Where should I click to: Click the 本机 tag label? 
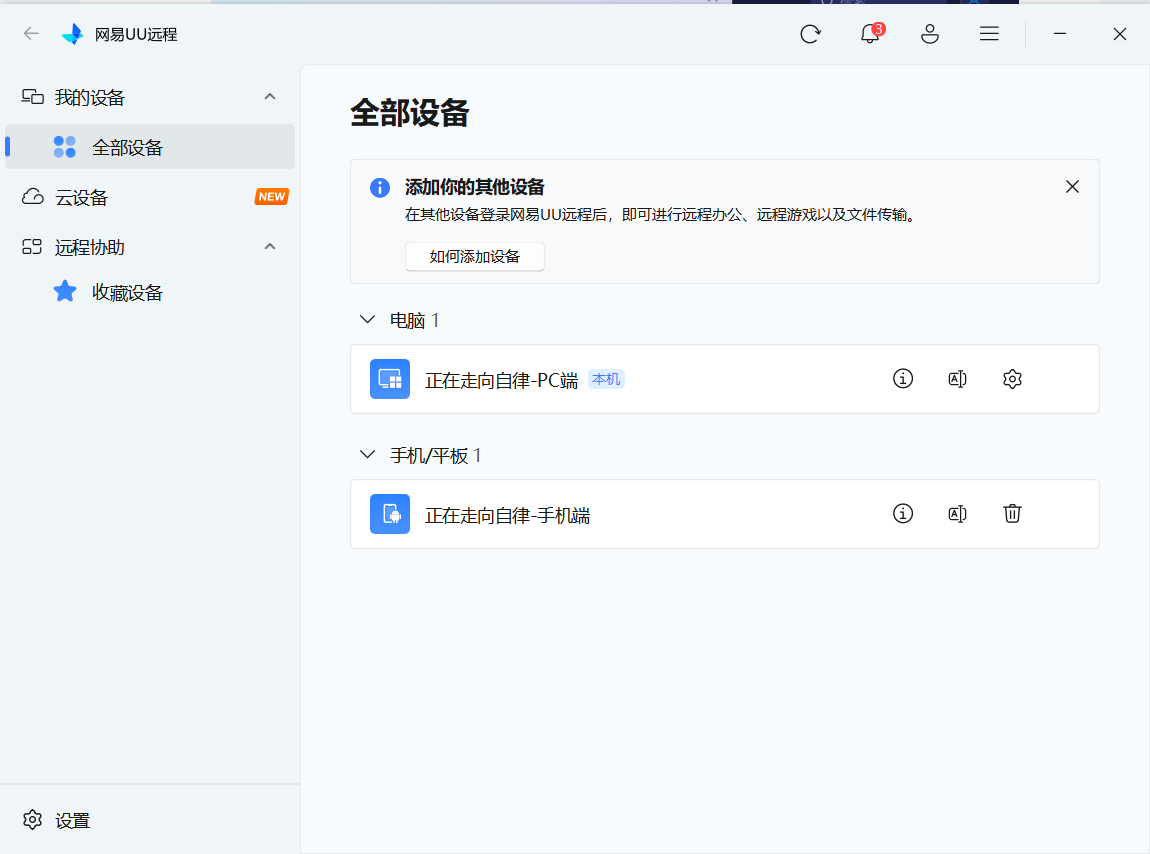(606, 379)
